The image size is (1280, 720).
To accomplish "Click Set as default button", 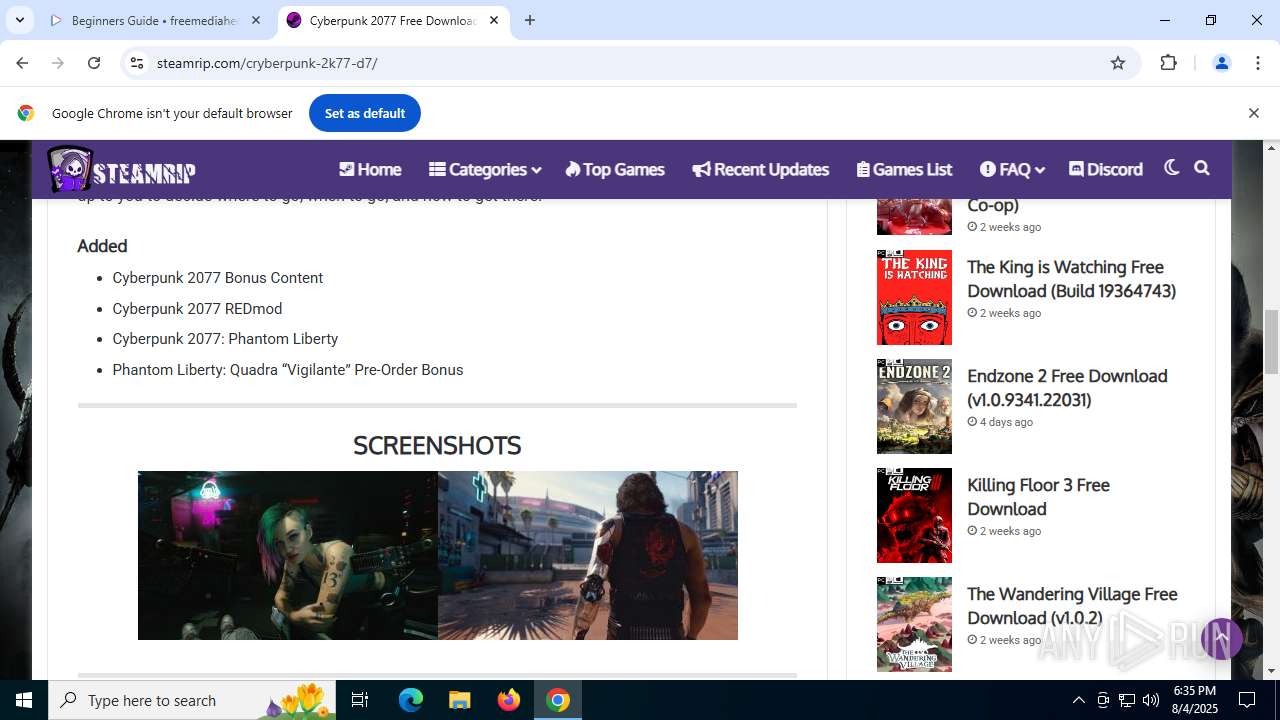I will point(364,113).
